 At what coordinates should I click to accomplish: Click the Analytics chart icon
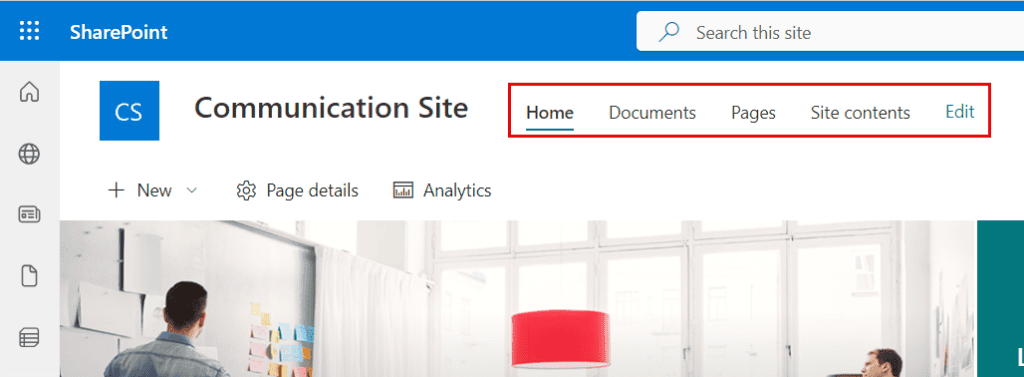(403, 190)
